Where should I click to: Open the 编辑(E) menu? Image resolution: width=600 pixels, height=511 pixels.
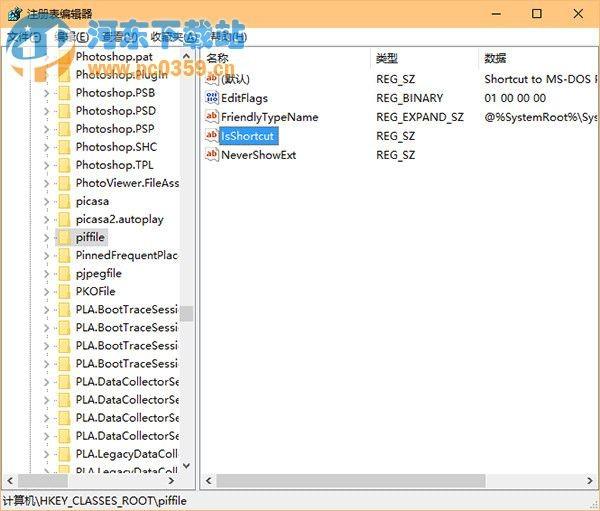pyautogui.click(x=72, y=37)
